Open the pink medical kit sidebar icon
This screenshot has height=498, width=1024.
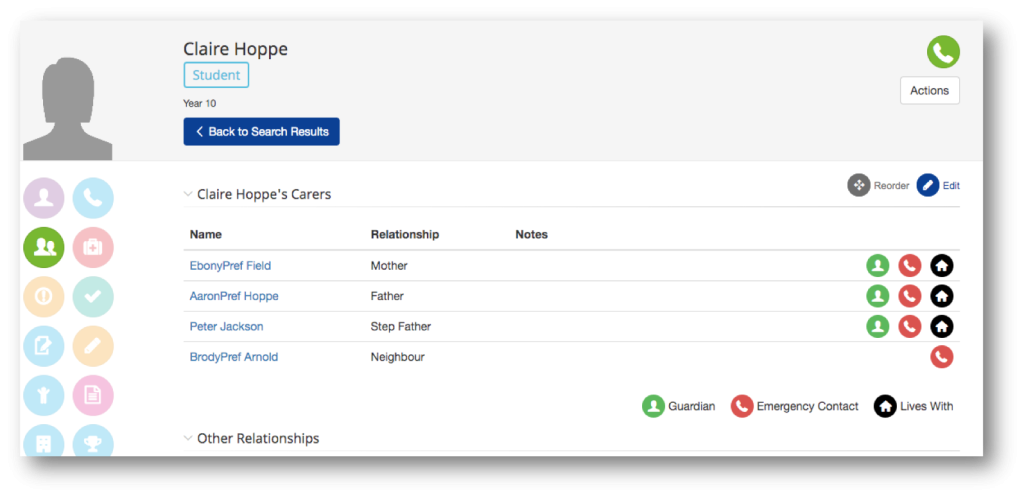coord(93,247)
